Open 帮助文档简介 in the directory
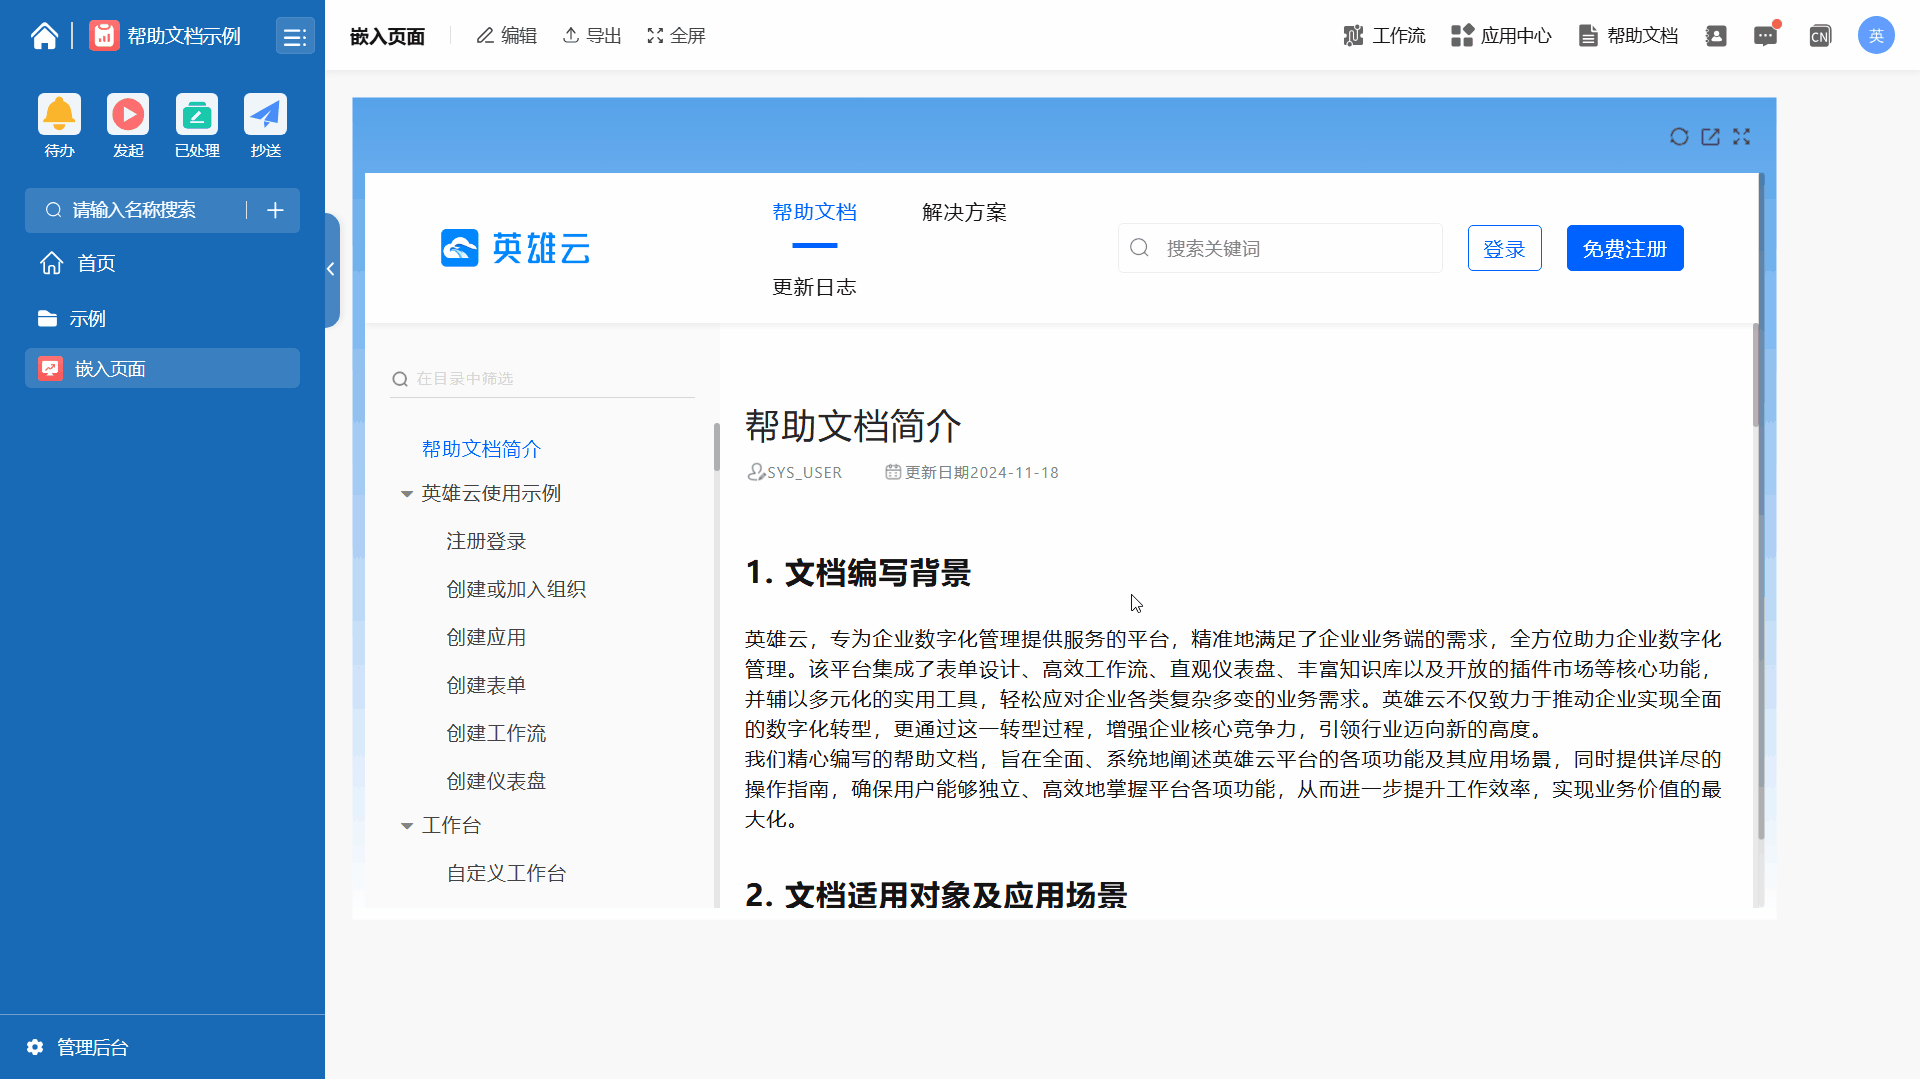 click(x=481, y=449)
